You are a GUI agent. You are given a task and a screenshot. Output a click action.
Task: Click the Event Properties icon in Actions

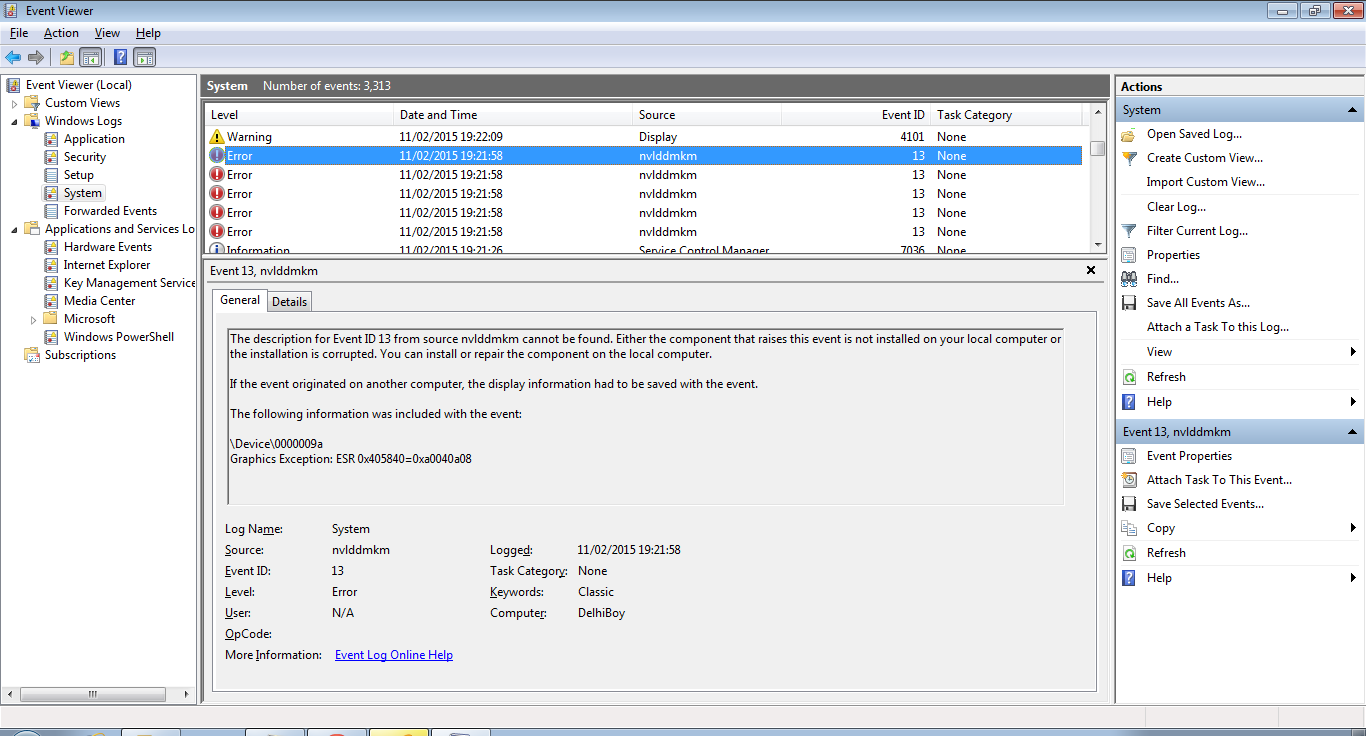coord(1129,456)
